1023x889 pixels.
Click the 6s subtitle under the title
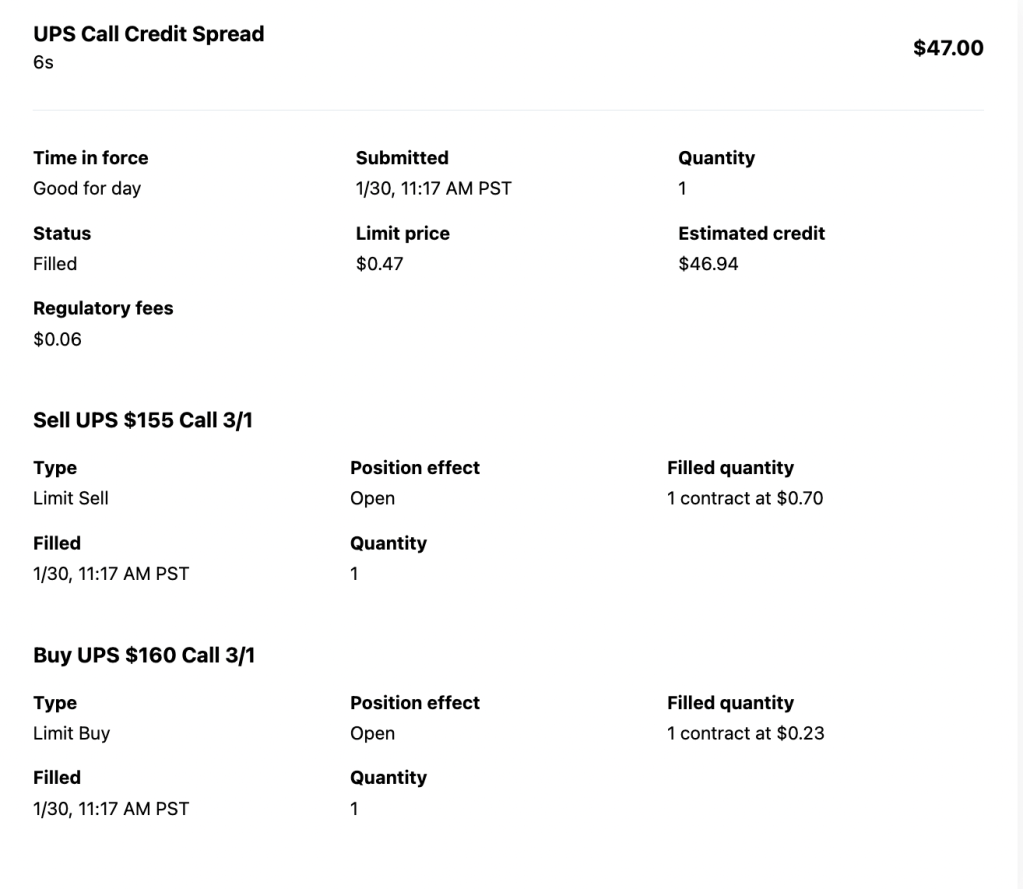pos(44,62)
